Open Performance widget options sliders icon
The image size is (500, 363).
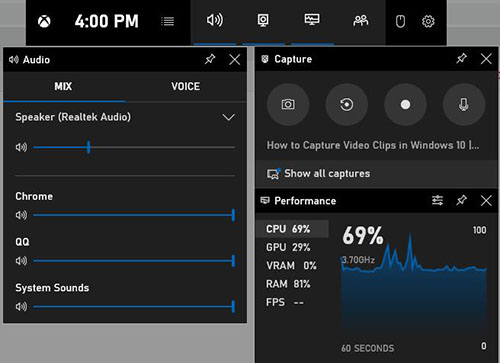pyautogui.click(x=437, y=201)
